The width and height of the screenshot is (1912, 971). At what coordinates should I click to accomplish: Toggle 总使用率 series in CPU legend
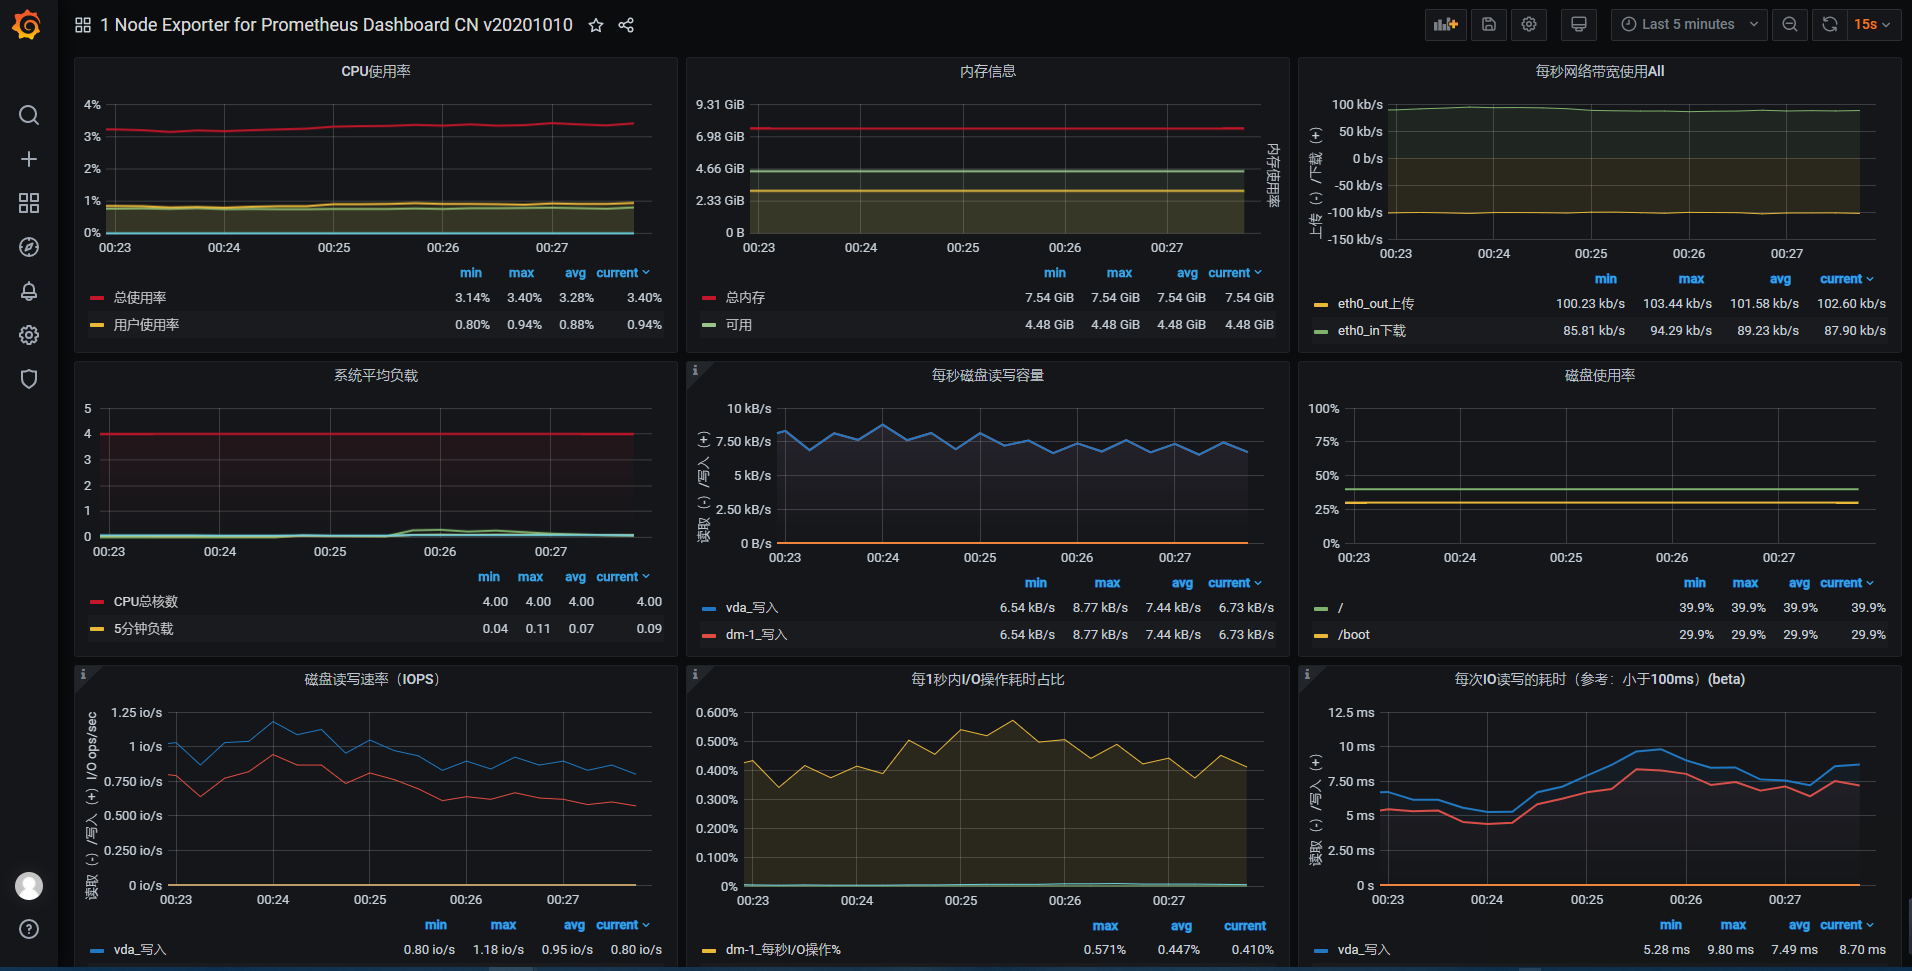(140, 298)
